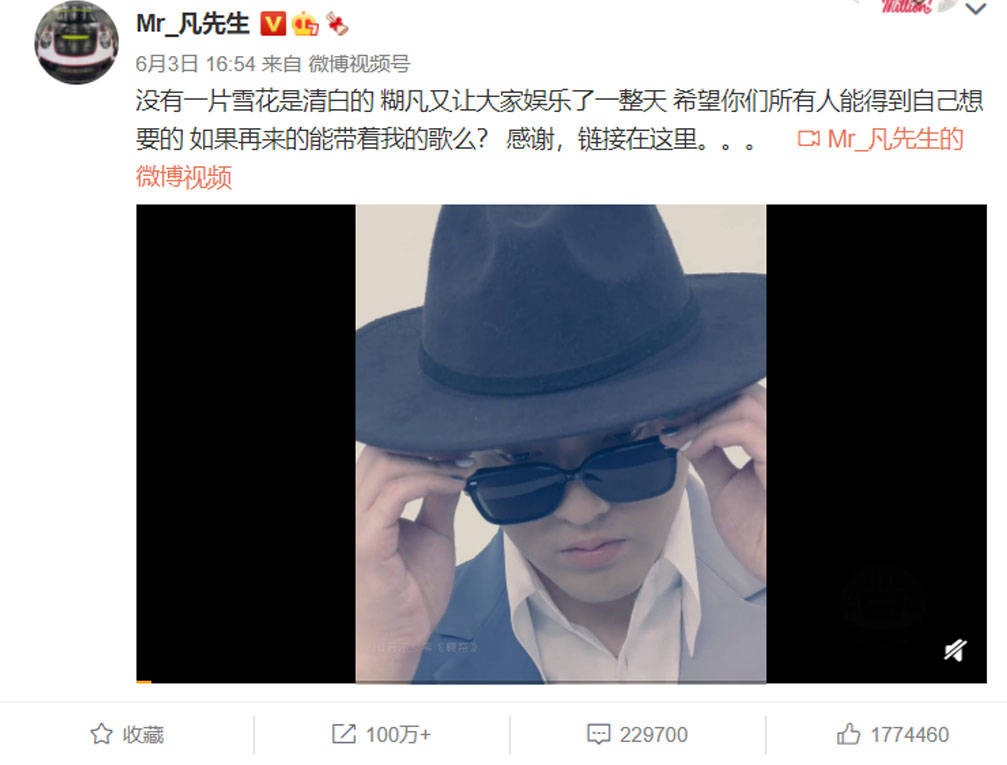
Task: Like the post with thumbs-up icon
Action: 848,734
